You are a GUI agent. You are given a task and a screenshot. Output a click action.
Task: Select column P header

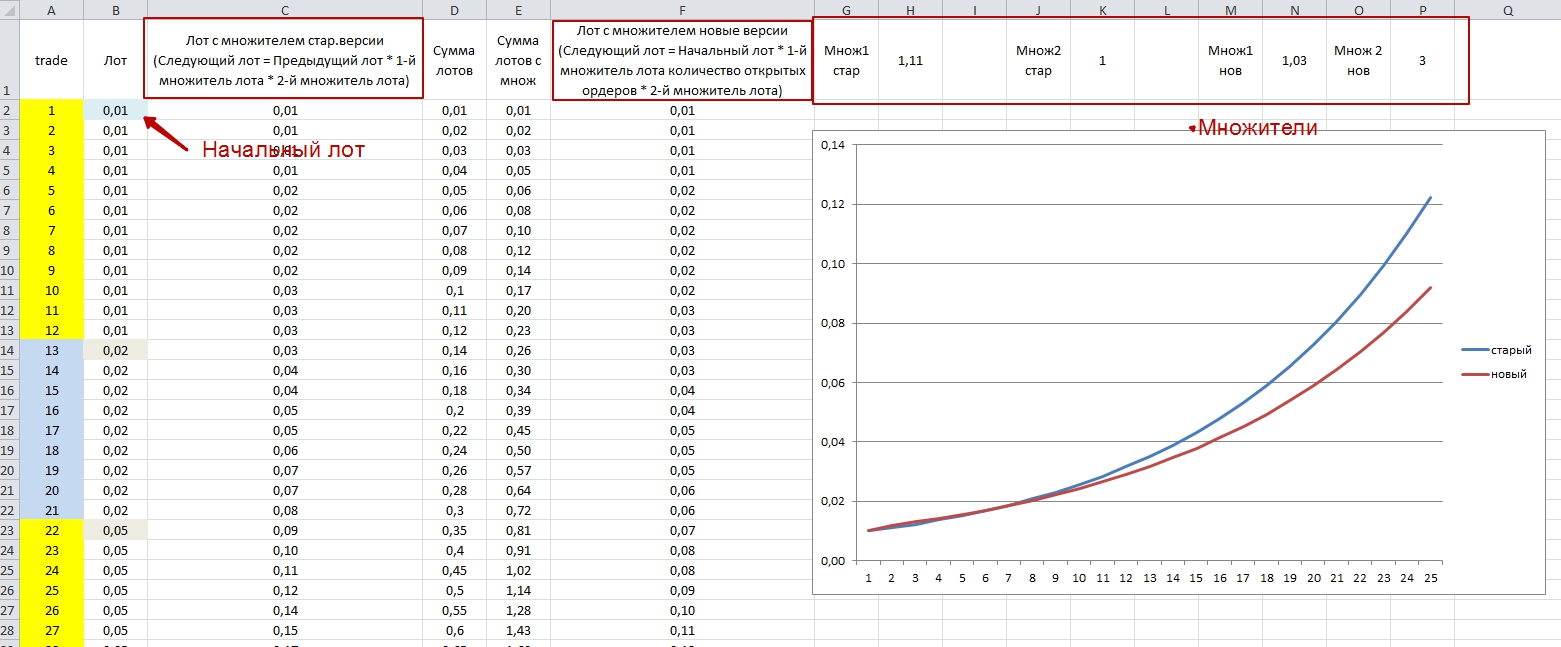[1422, 9]
